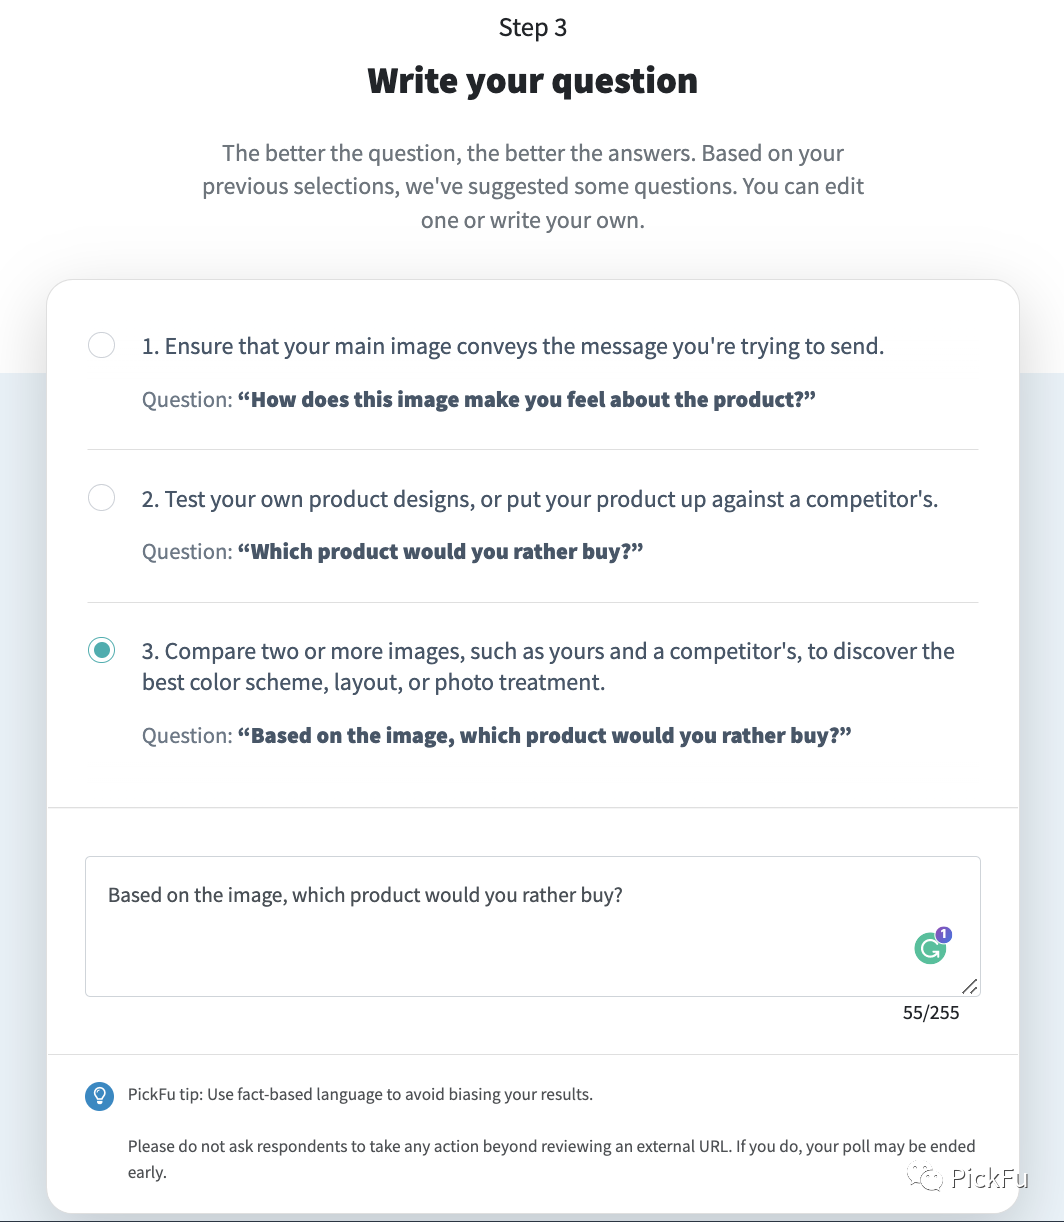Click the PickFu watermark text

click(989, 1179)
